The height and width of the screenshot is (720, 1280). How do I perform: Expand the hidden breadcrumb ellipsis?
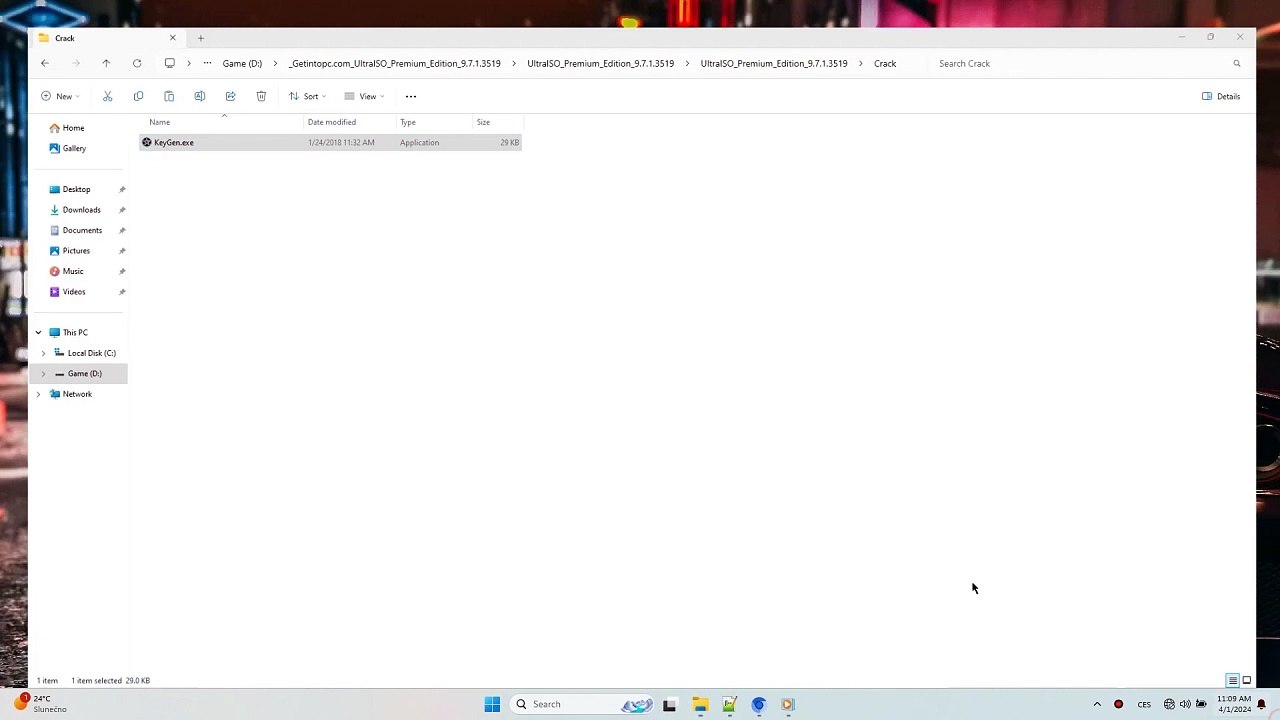tap(207, 63)
